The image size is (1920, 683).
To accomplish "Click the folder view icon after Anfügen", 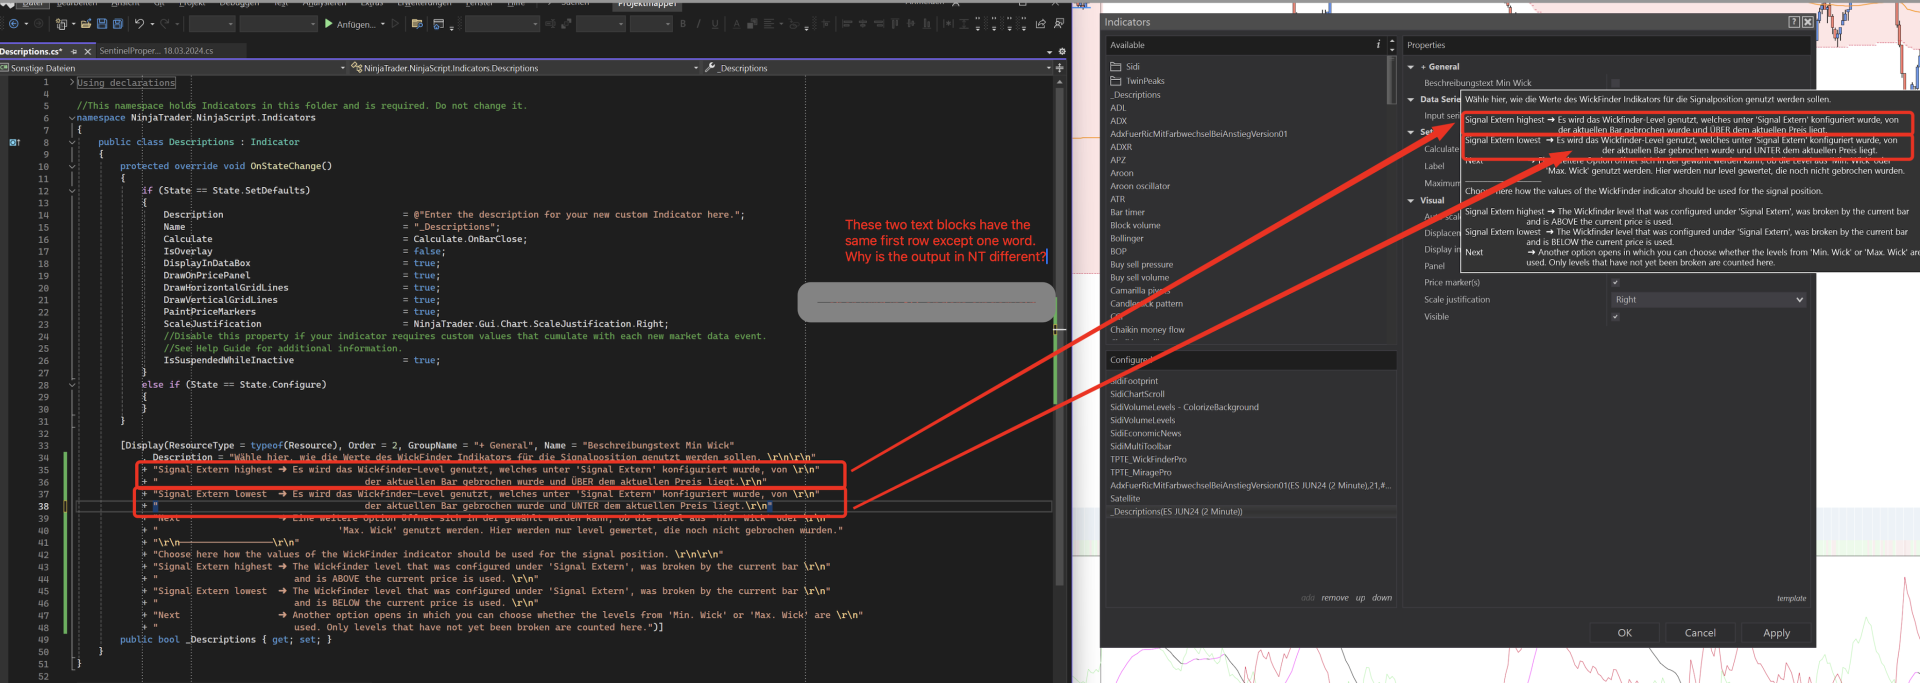I will tap(417, 24).
